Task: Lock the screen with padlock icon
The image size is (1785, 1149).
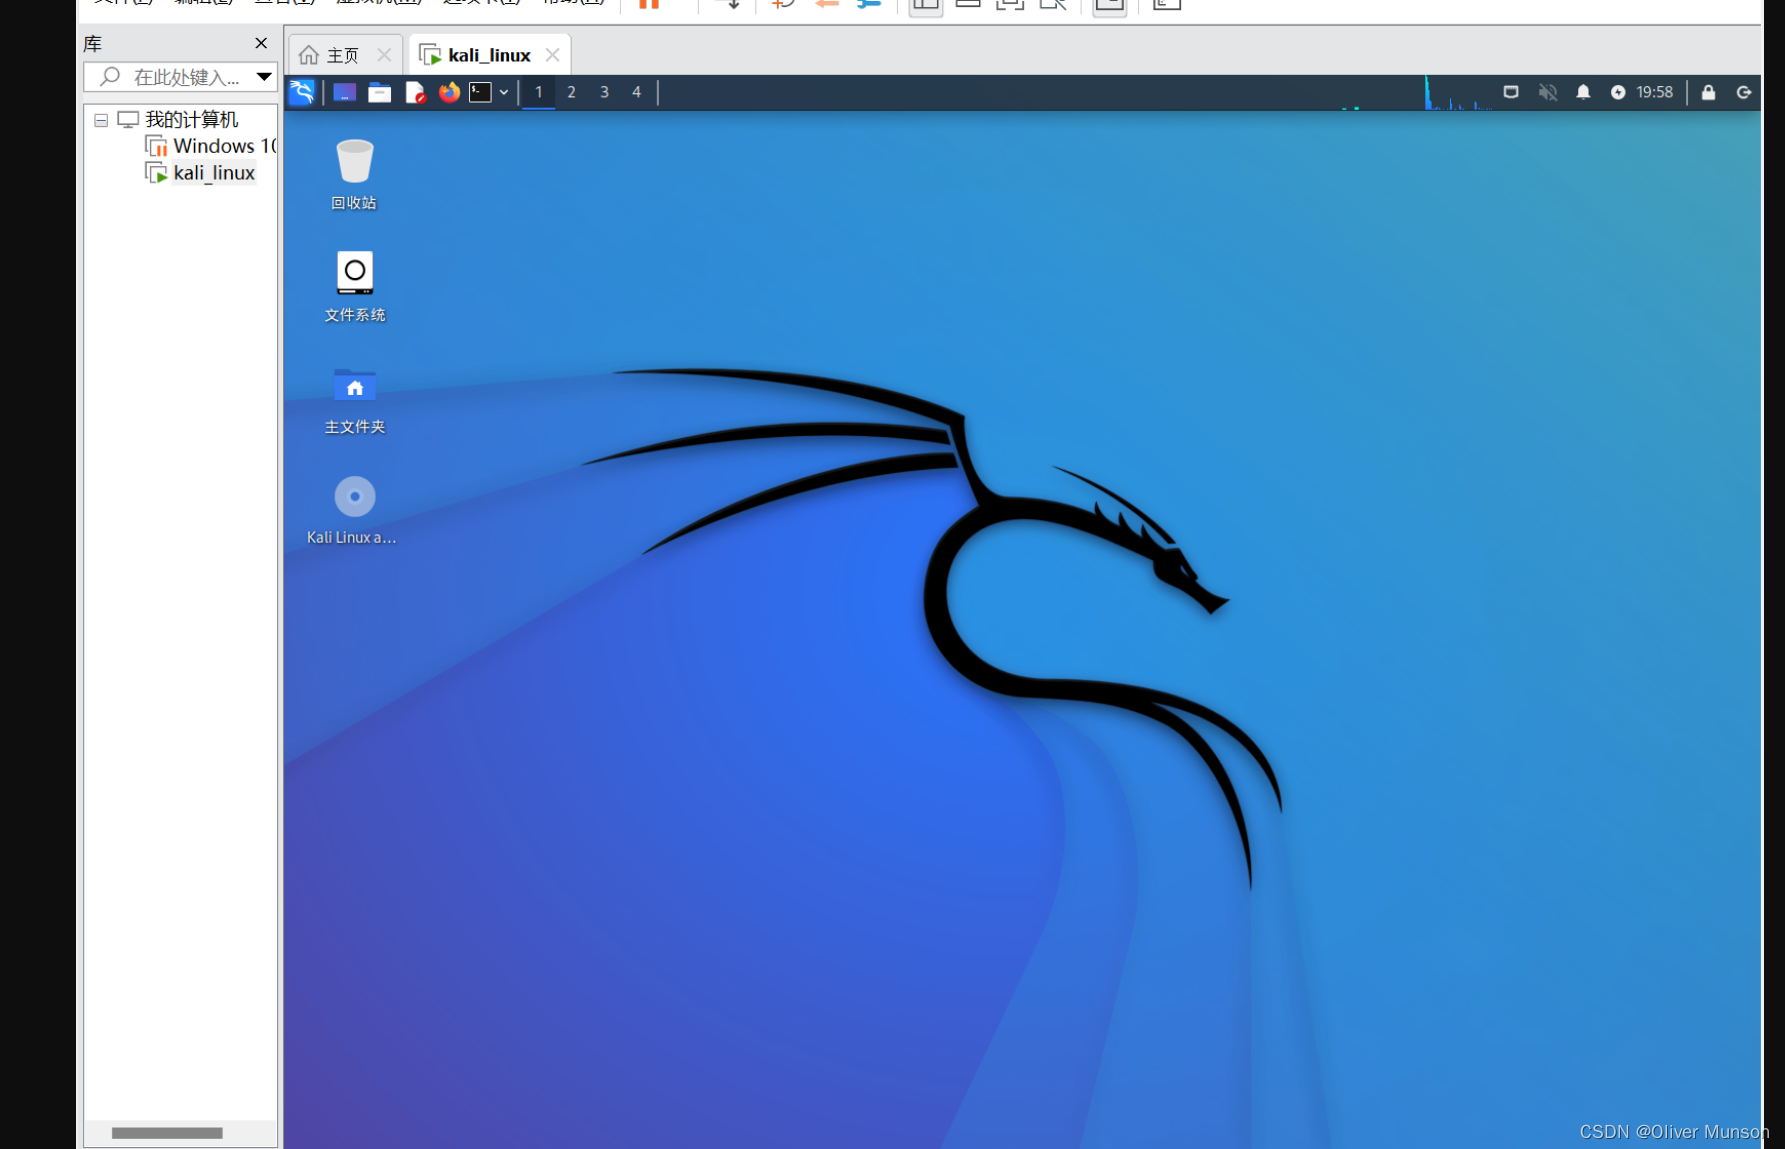Action: point(1709,92)
